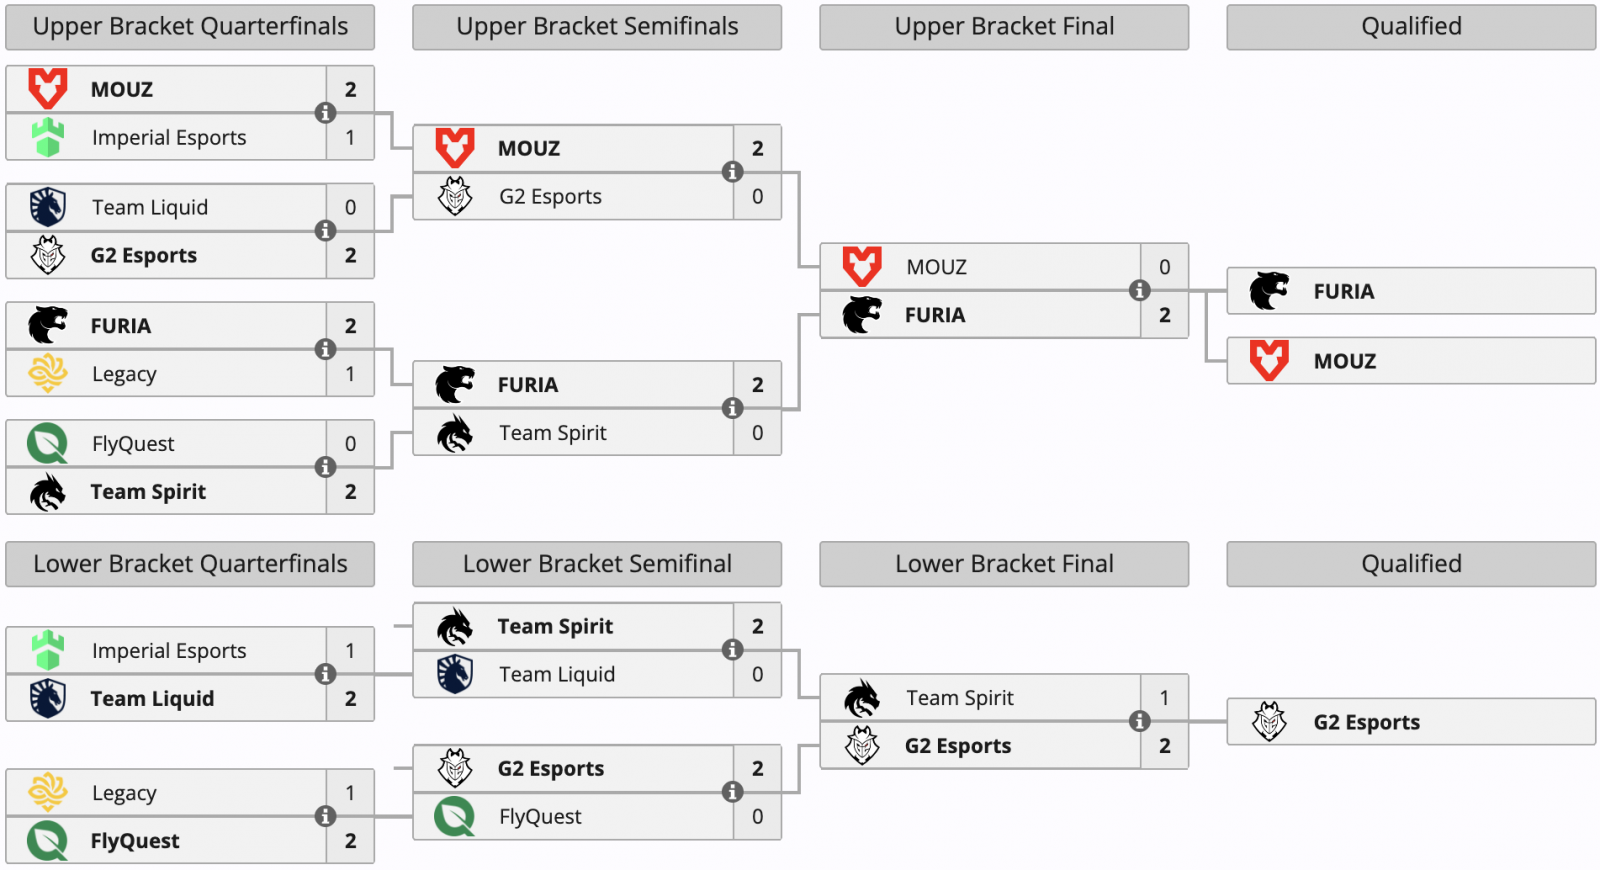This screenshot has height=870, width=1600.
Task: Open info icon for Upper Bracket Final match
Action: 1139,291
